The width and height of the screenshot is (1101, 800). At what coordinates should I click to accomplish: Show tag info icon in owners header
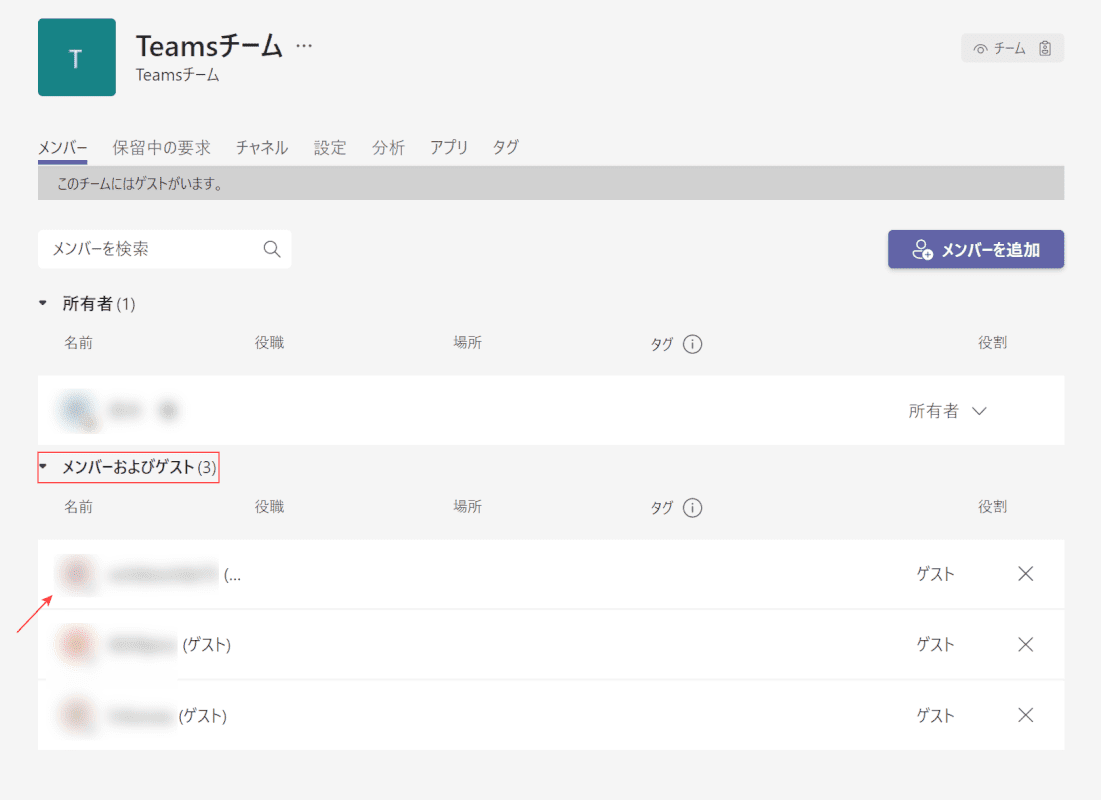pos(692,343)
